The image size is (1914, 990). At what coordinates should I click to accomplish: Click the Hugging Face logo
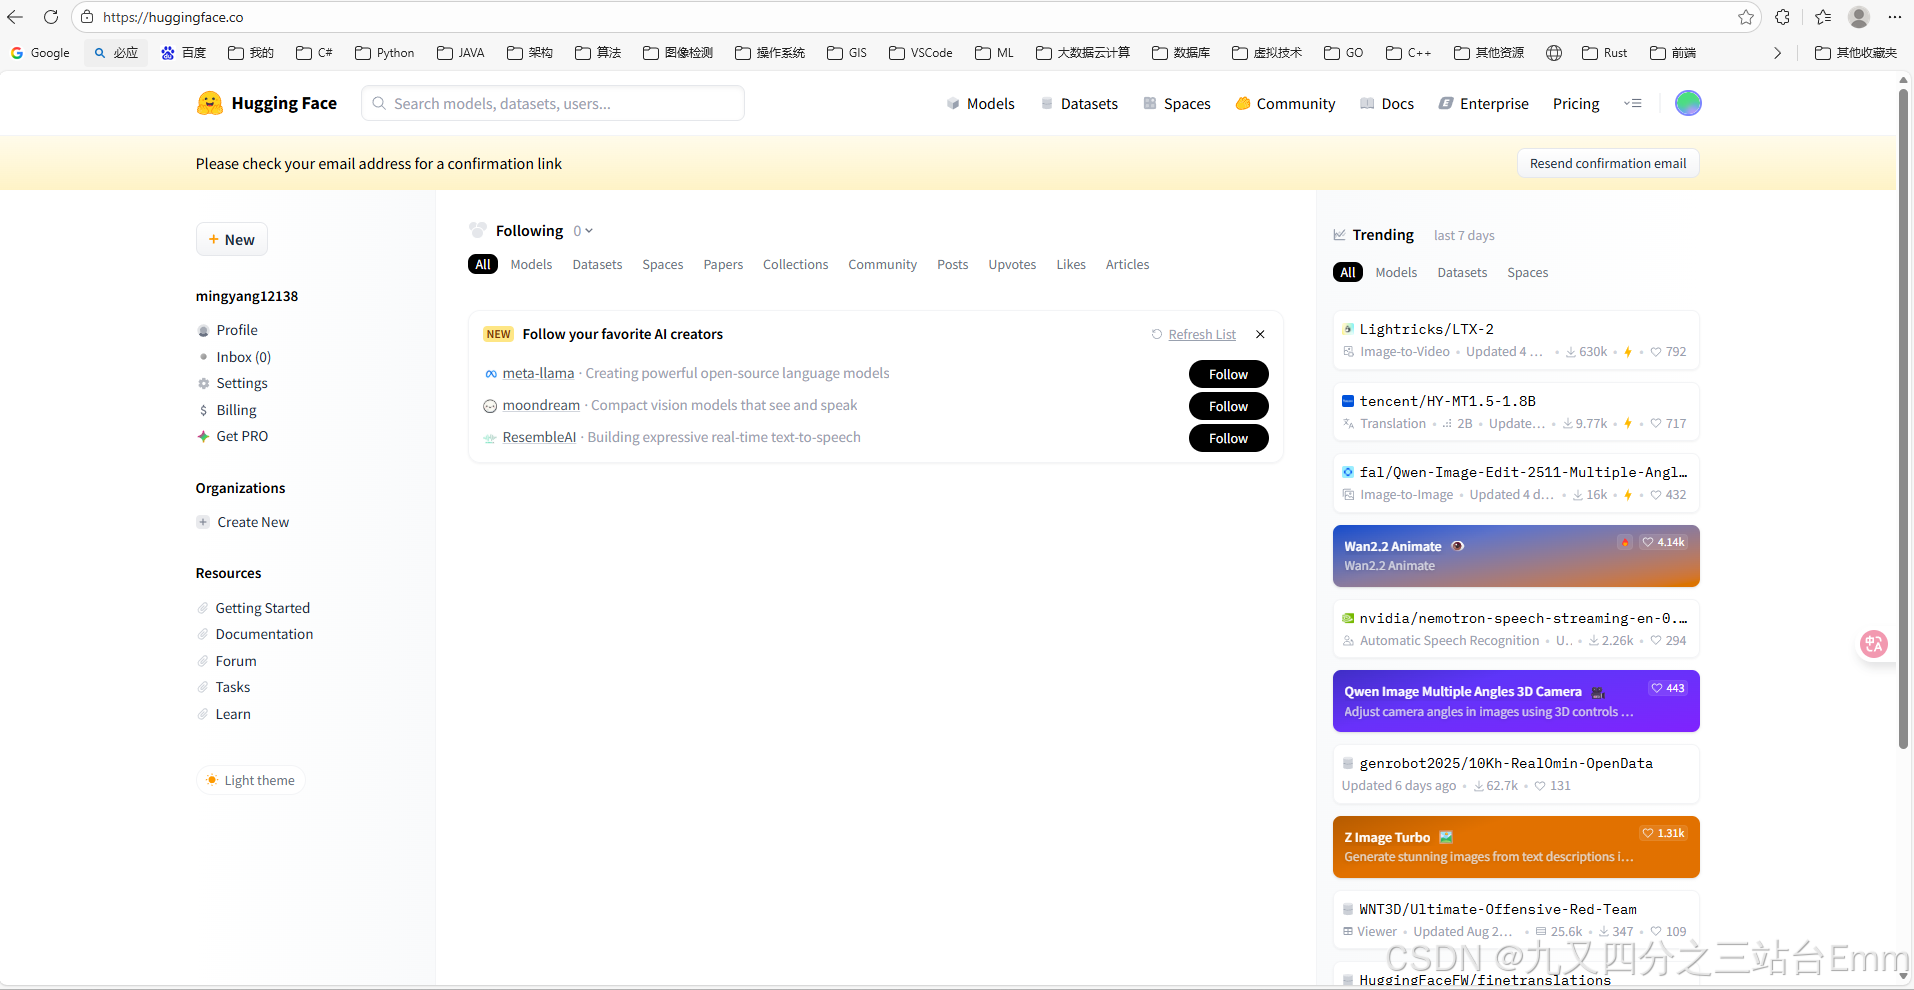[x=267, y=103]
